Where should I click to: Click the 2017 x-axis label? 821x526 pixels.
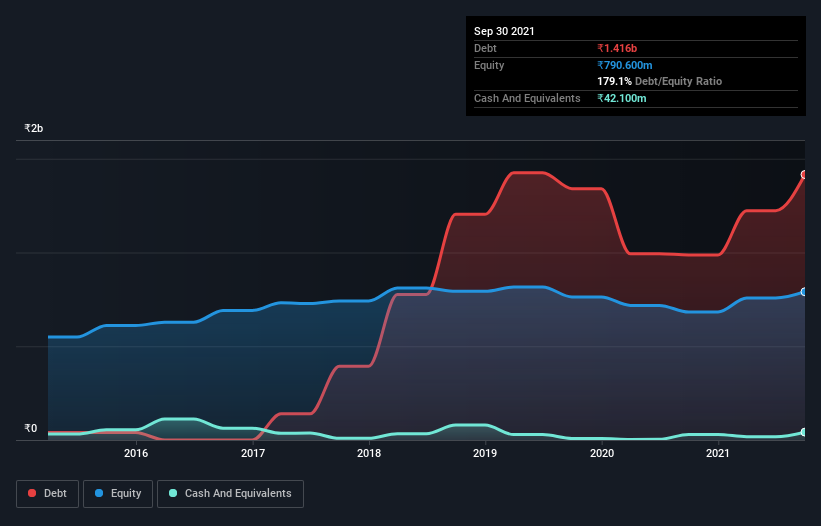click(x=253, y=453)
